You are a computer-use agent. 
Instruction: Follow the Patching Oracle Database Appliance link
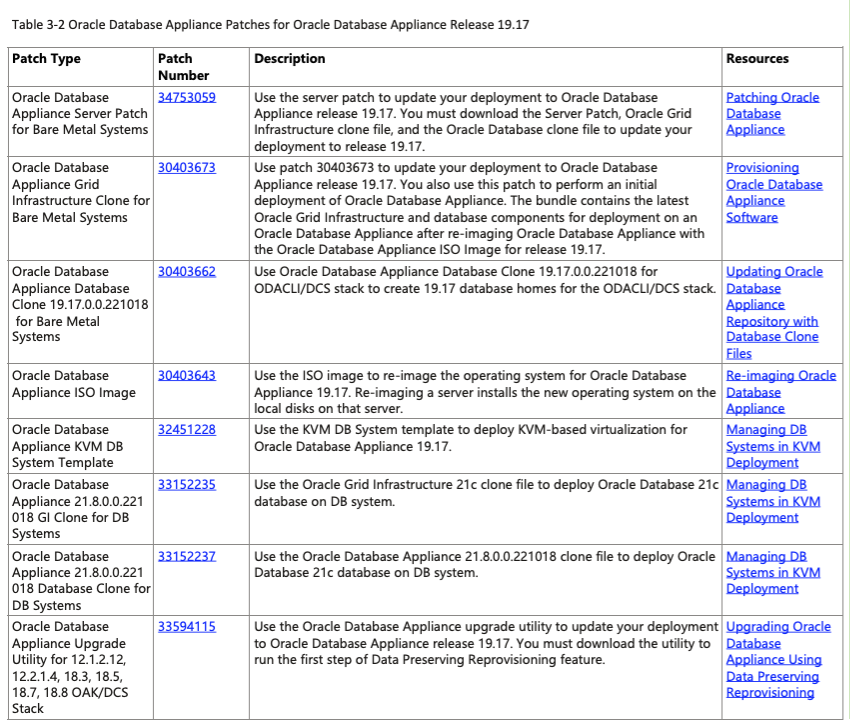point(772,114)
